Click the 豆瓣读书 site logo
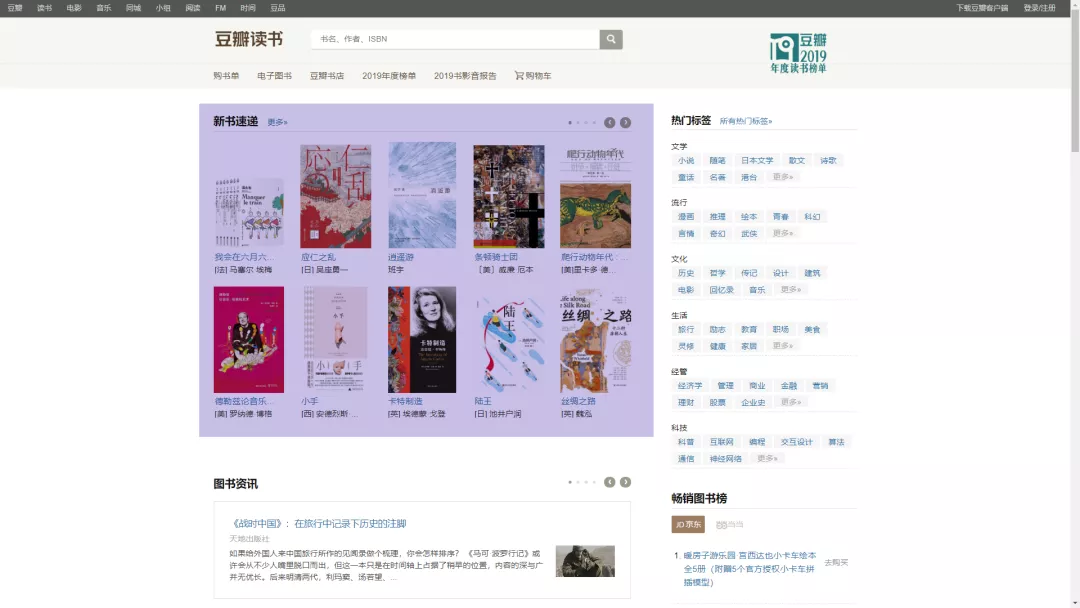Viewport: 1080px width, 608px height. point(249,39)
